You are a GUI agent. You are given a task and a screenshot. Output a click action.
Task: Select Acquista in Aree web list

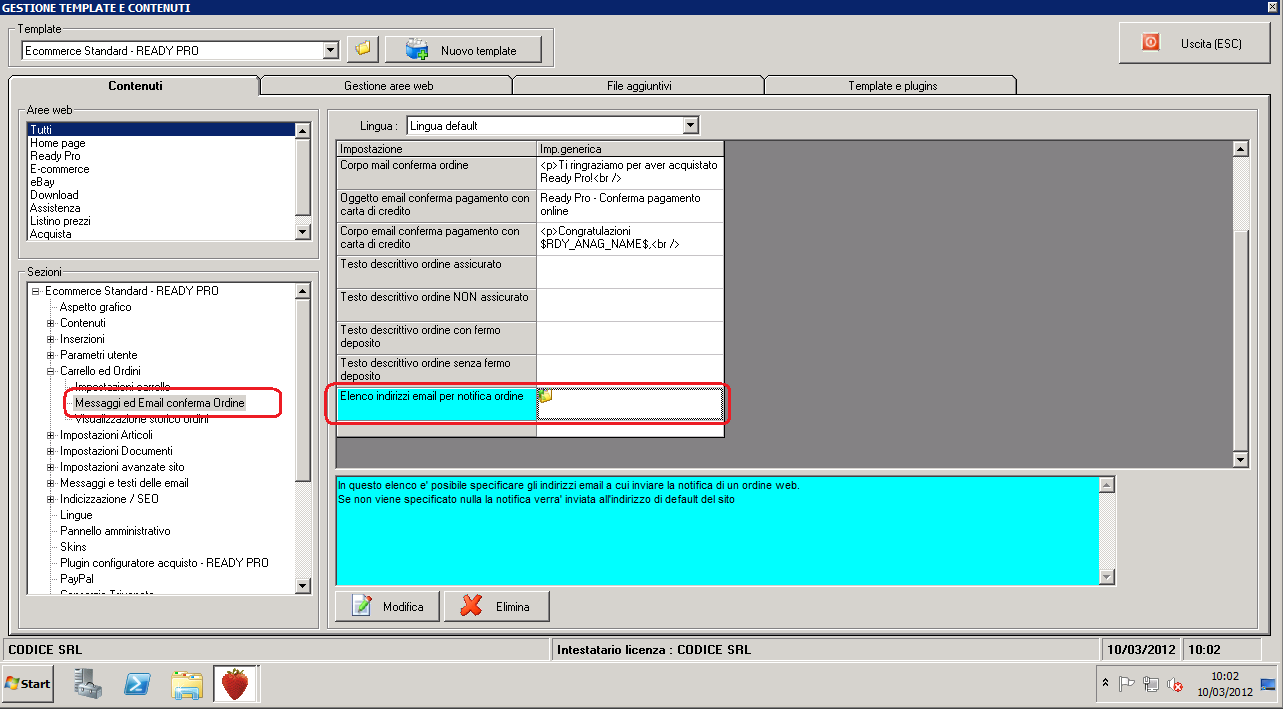(161, 234)
